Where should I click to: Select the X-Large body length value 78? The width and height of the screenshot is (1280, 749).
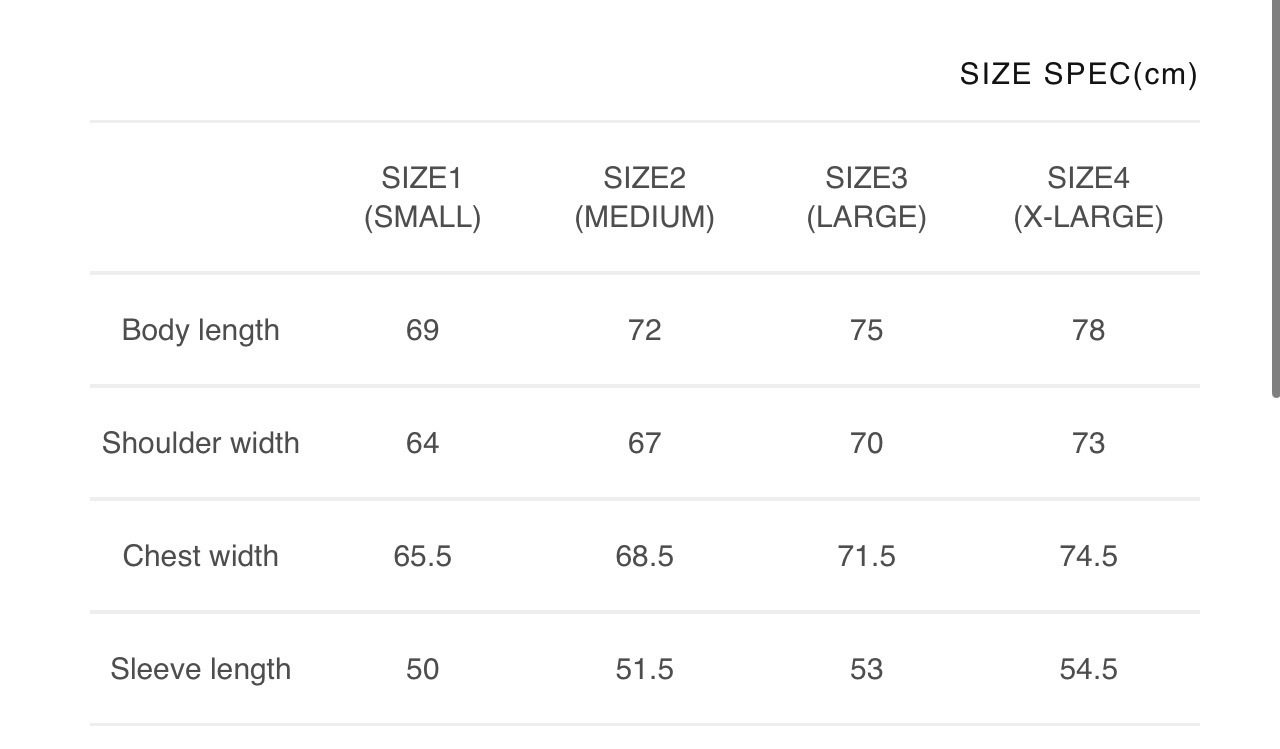[1088, 330]
